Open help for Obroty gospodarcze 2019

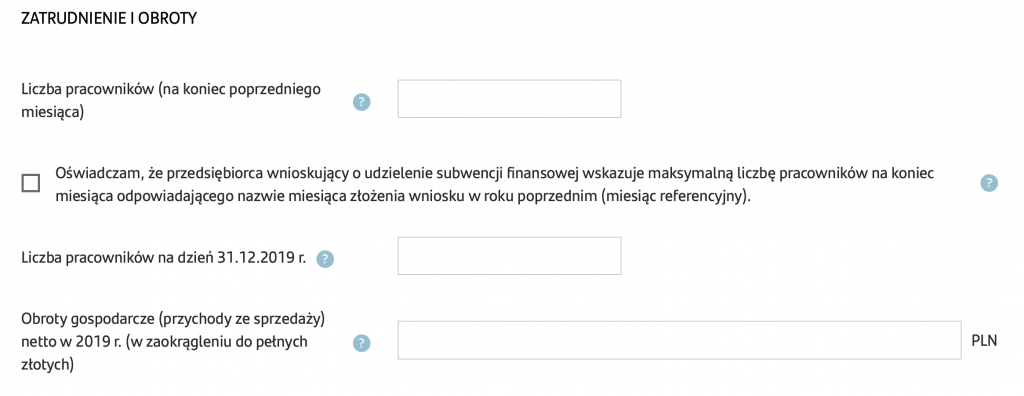coord(361,343)
